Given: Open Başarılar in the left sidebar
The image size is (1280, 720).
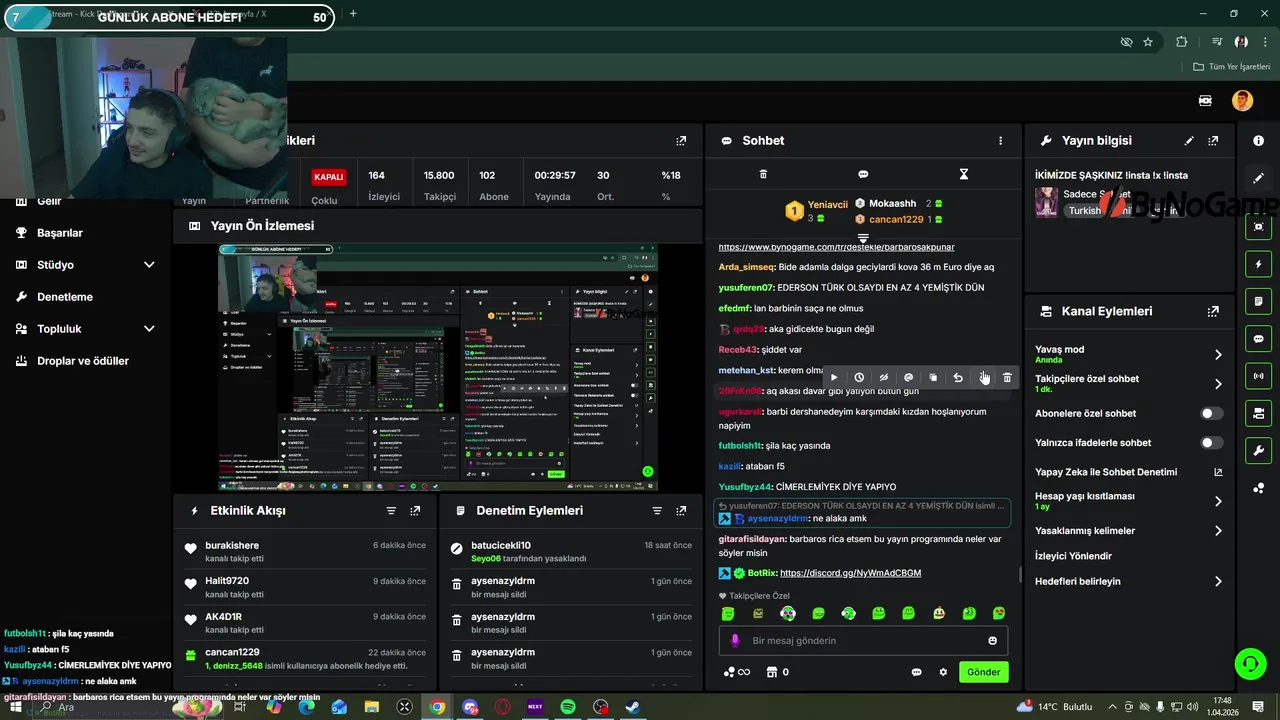Looking at the screenshot, I should 60,233.
